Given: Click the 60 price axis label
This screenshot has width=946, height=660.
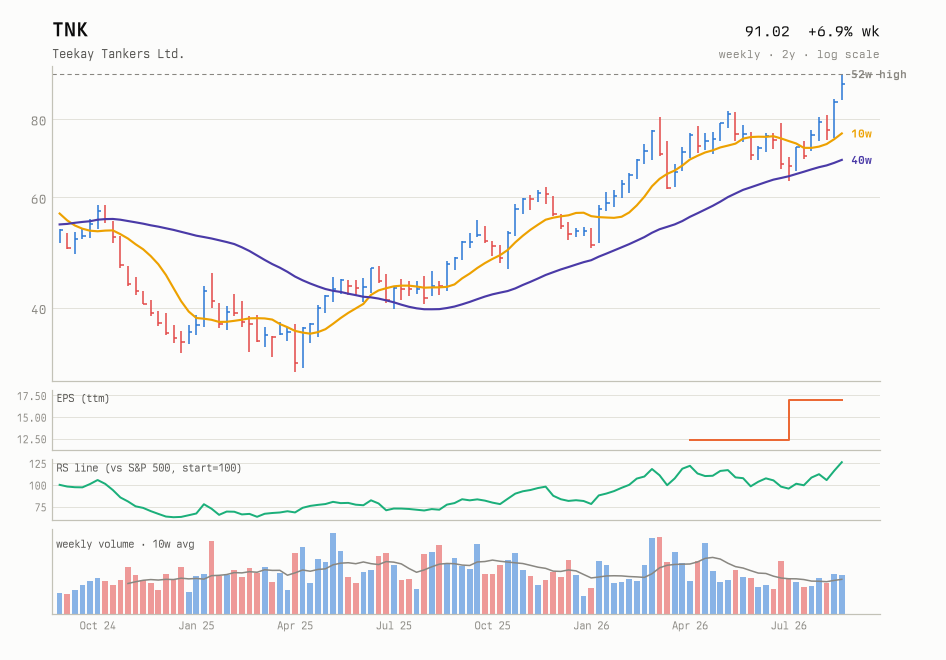Looking at the screenshot, I should coord(39,198).
